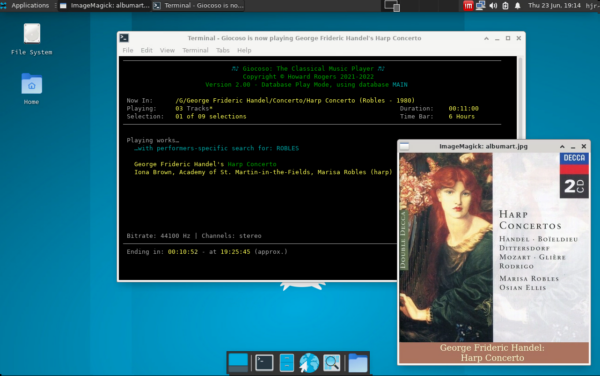
Task: Click the Now In folder path text
Action: point(295,101)
